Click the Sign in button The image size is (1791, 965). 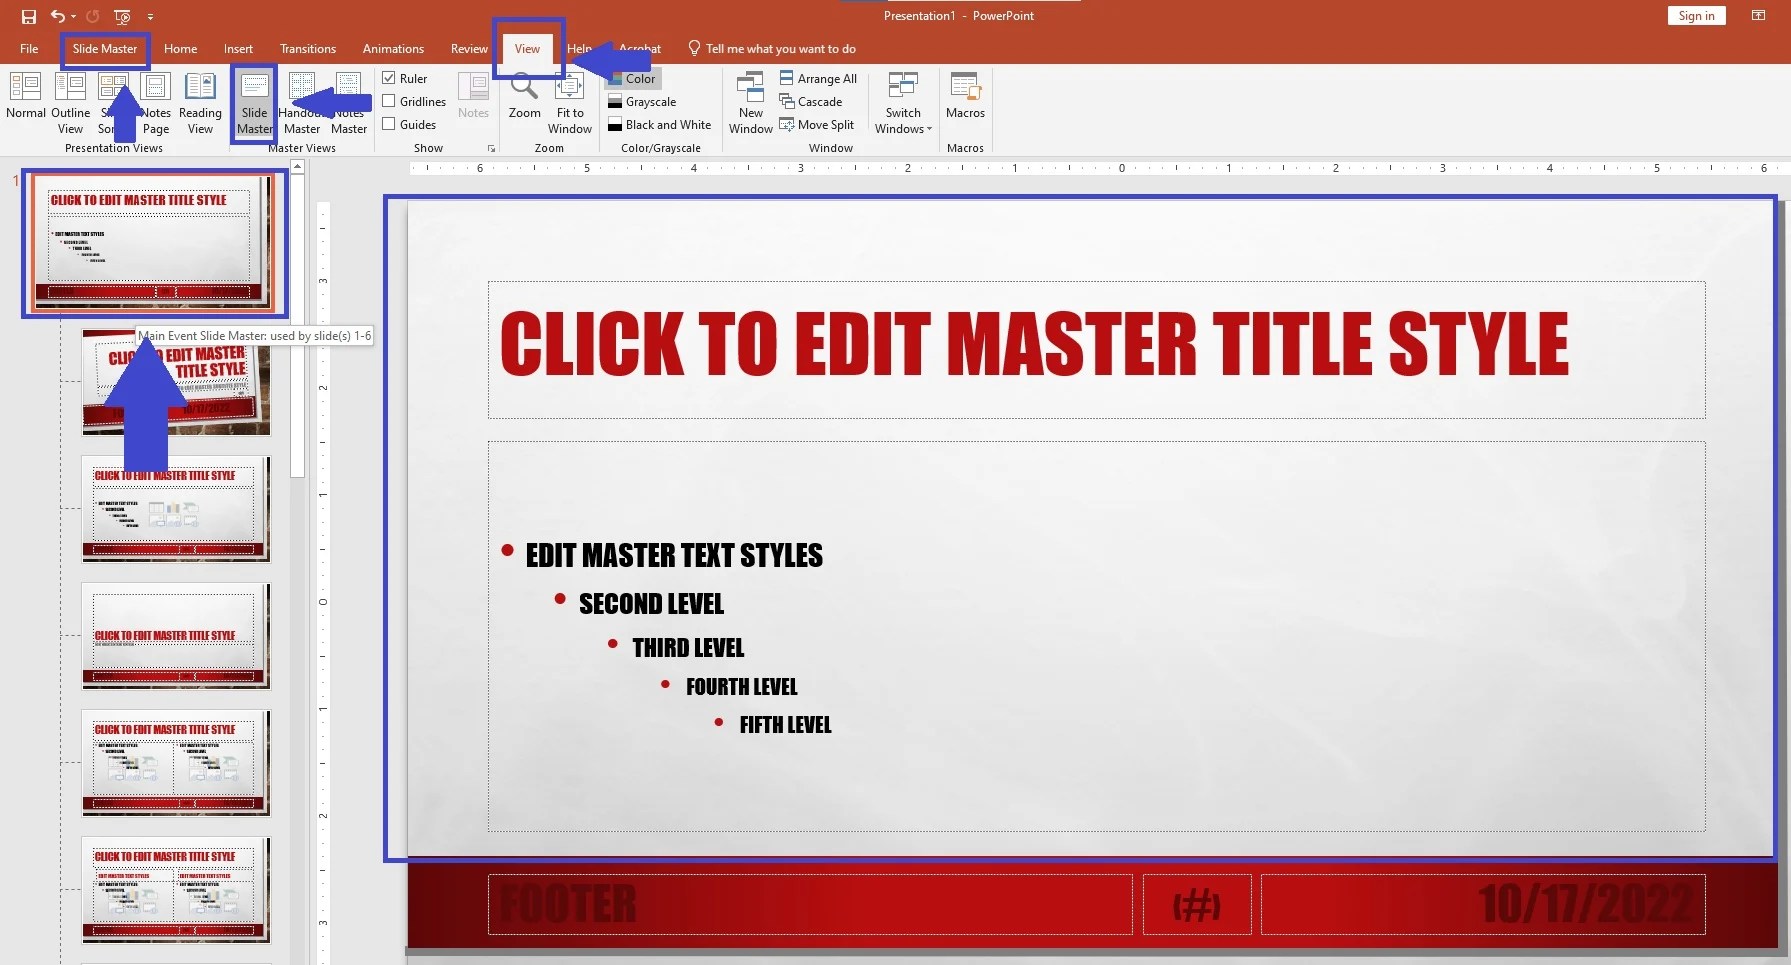click(1696, 15)
